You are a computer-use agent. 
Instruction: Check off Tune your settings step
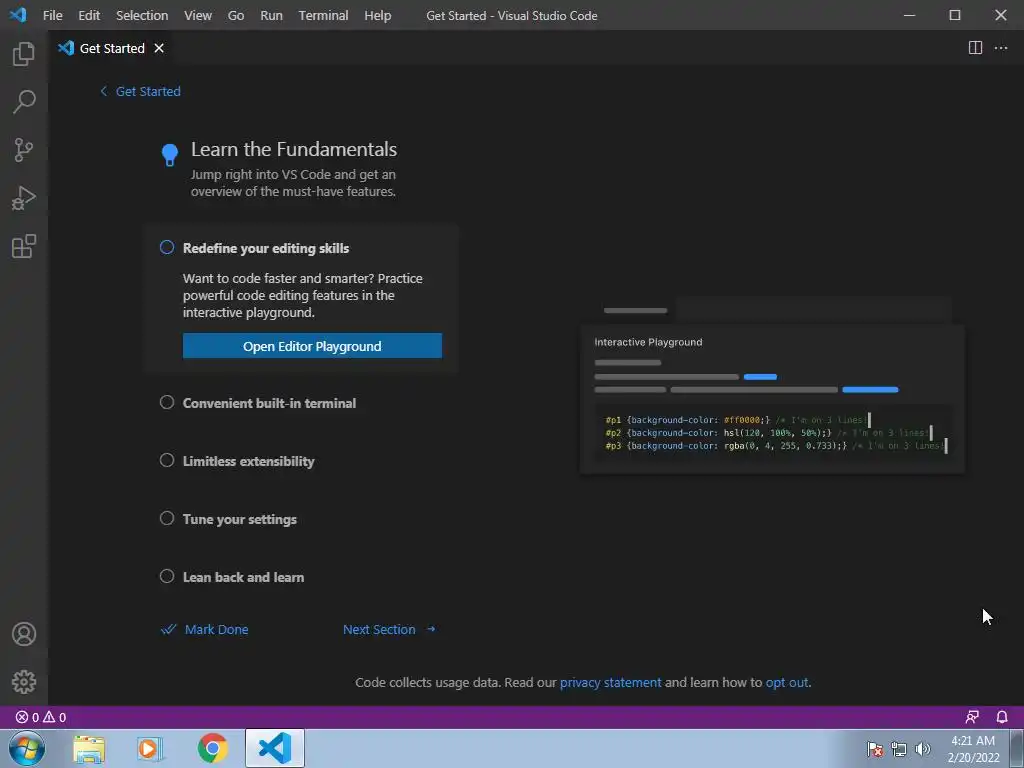pos(167,519)
